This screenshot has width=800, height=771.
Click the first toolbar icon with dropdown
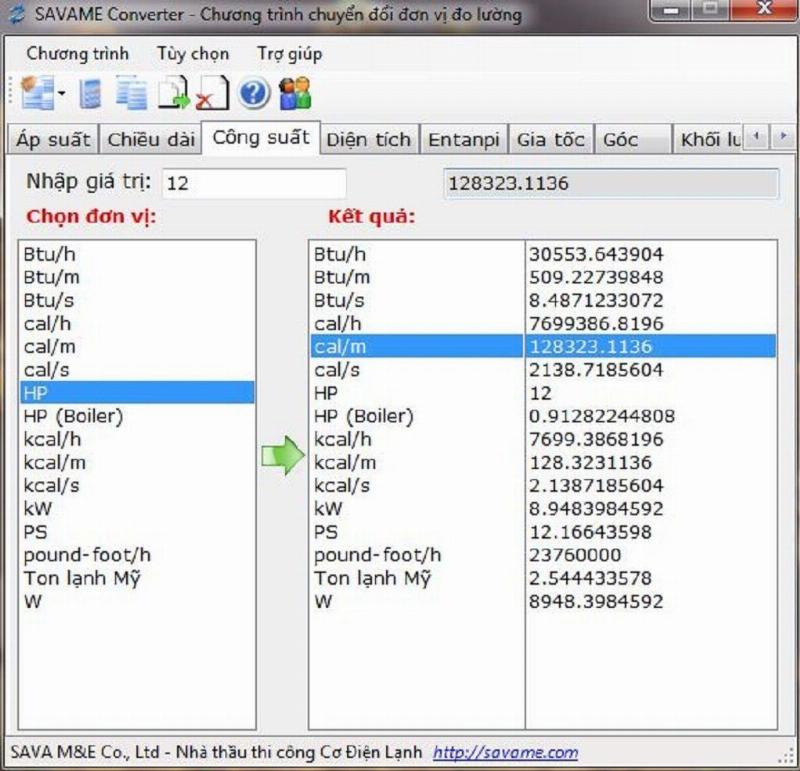point(38,93)
